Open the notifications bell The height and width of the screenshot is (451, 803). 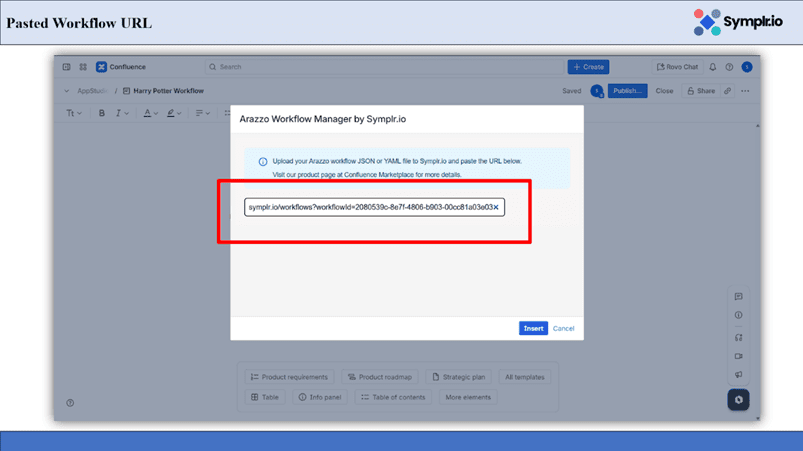tap(713, 67)
